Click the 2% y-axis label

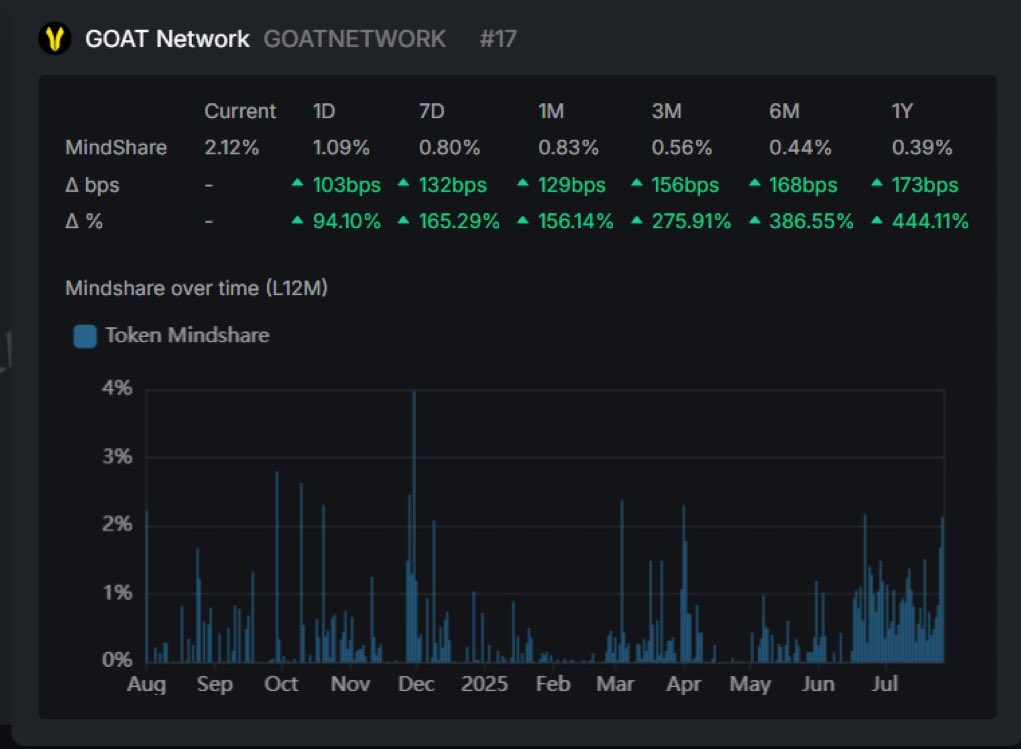pyautogui.click(x=117, y=524)
